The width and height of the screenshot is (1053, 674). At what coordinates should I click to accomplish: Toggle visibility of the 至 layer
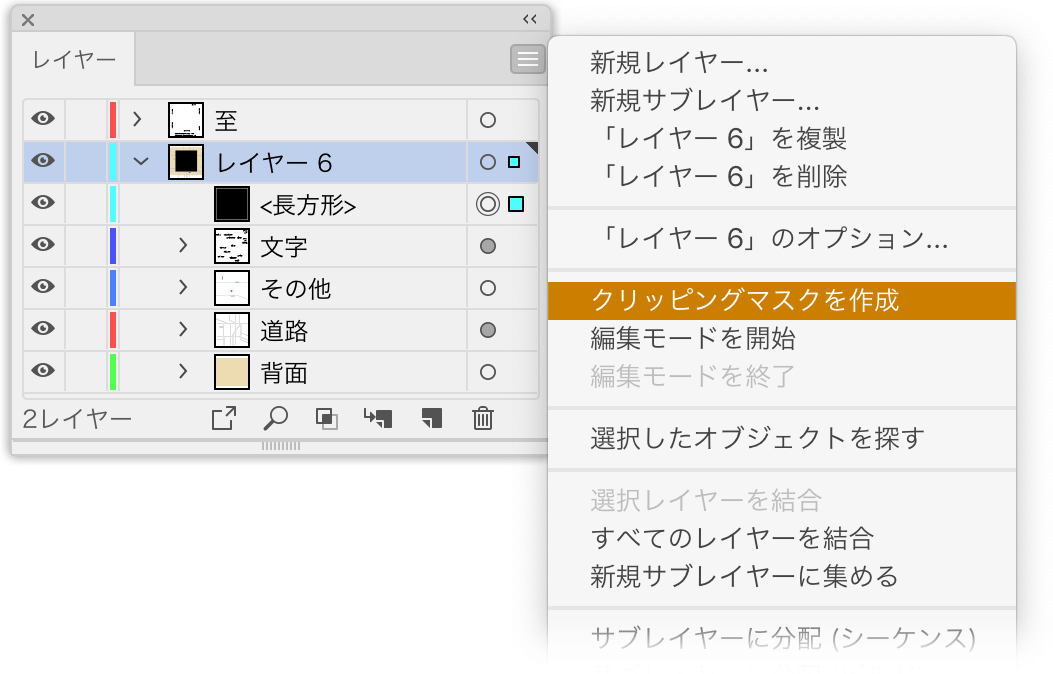pyautogui.click(x=43, y=119)
